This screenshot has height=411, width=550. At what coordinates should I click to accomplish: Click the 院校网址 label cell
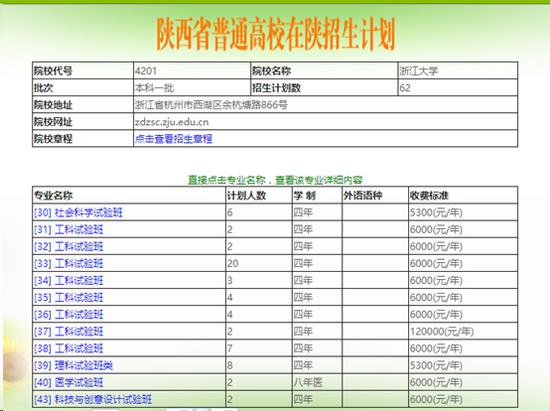click(83, 121)
